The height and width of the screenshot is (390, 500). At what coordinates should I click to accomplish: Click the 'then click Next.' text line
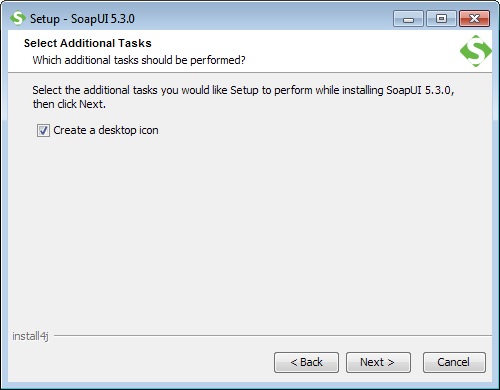click(x=69, y=104)
